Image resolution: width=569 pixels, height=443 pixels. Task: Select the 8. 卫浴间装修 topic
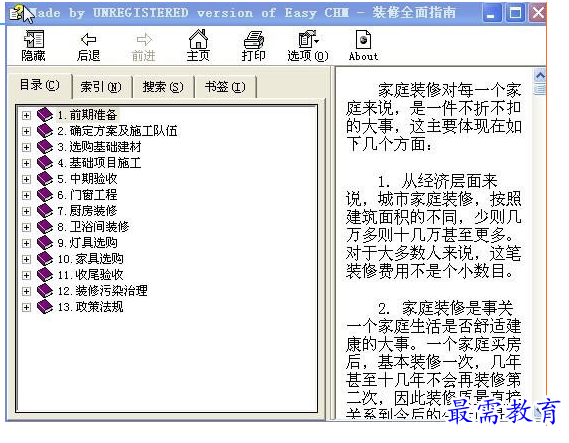[93, 227]
